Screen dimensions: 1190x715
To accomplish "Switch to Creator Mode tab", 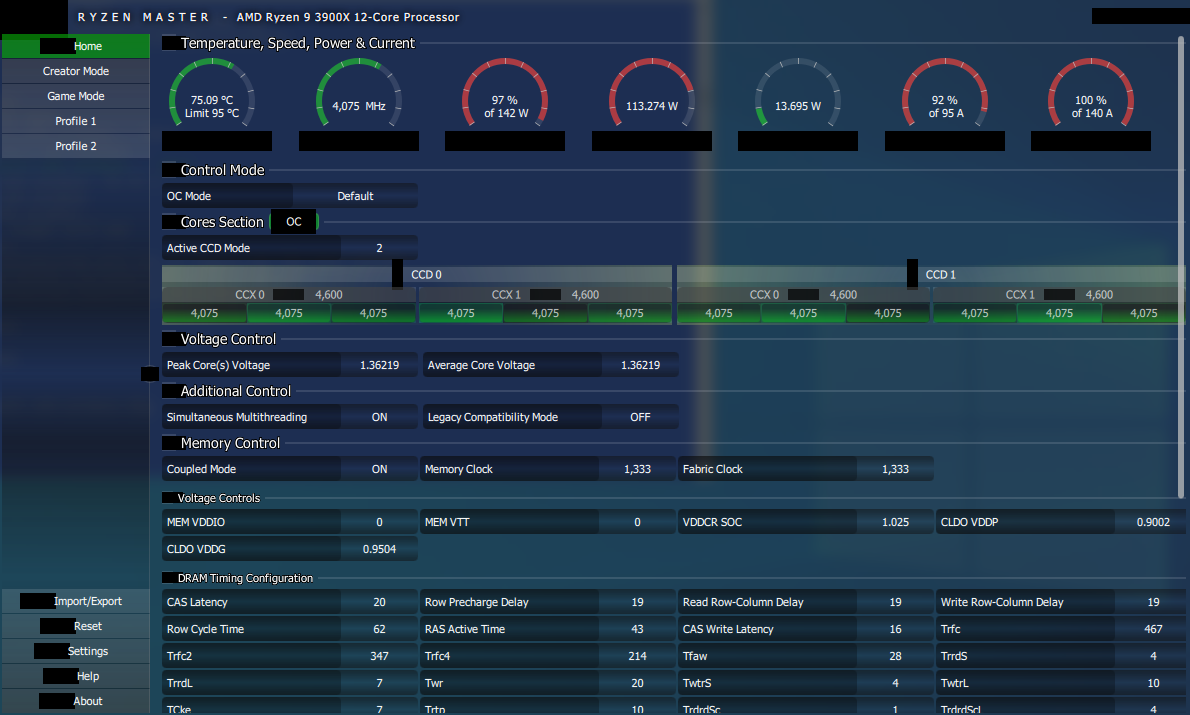I will (75, 71).
